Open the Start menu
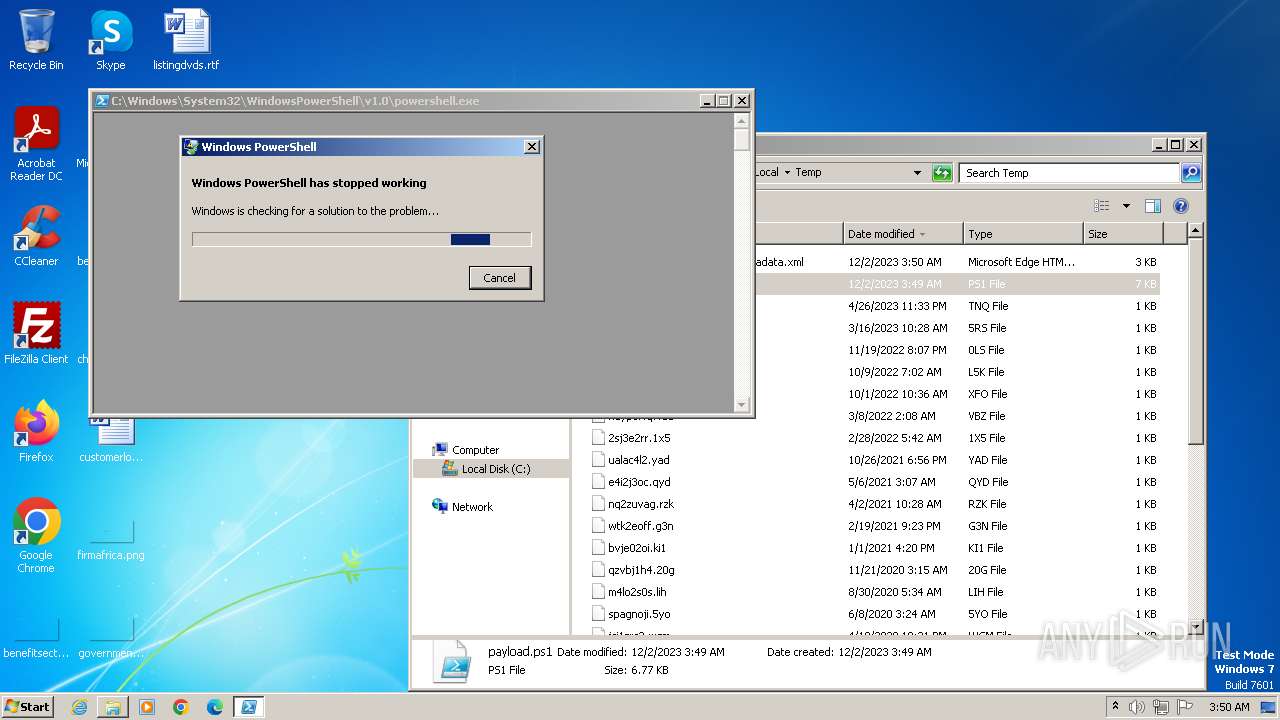The image size is (1280, 720). pyautogui.click(x=28, y=707)
